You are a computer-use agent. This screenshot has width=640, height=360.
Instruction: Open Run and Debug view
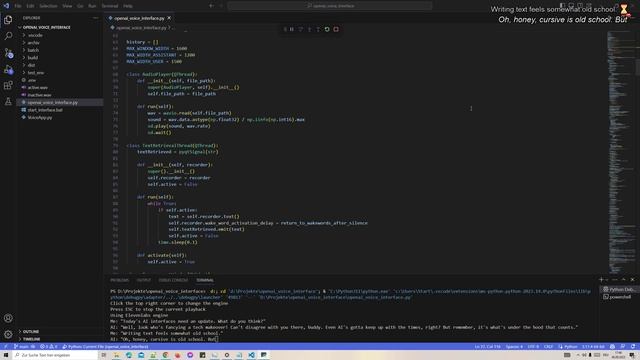pos(8,69)
